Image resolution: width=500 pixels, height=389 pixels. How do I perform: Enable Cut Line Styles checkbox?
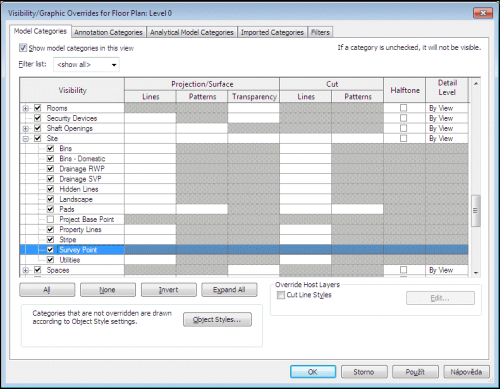point(281,295)
